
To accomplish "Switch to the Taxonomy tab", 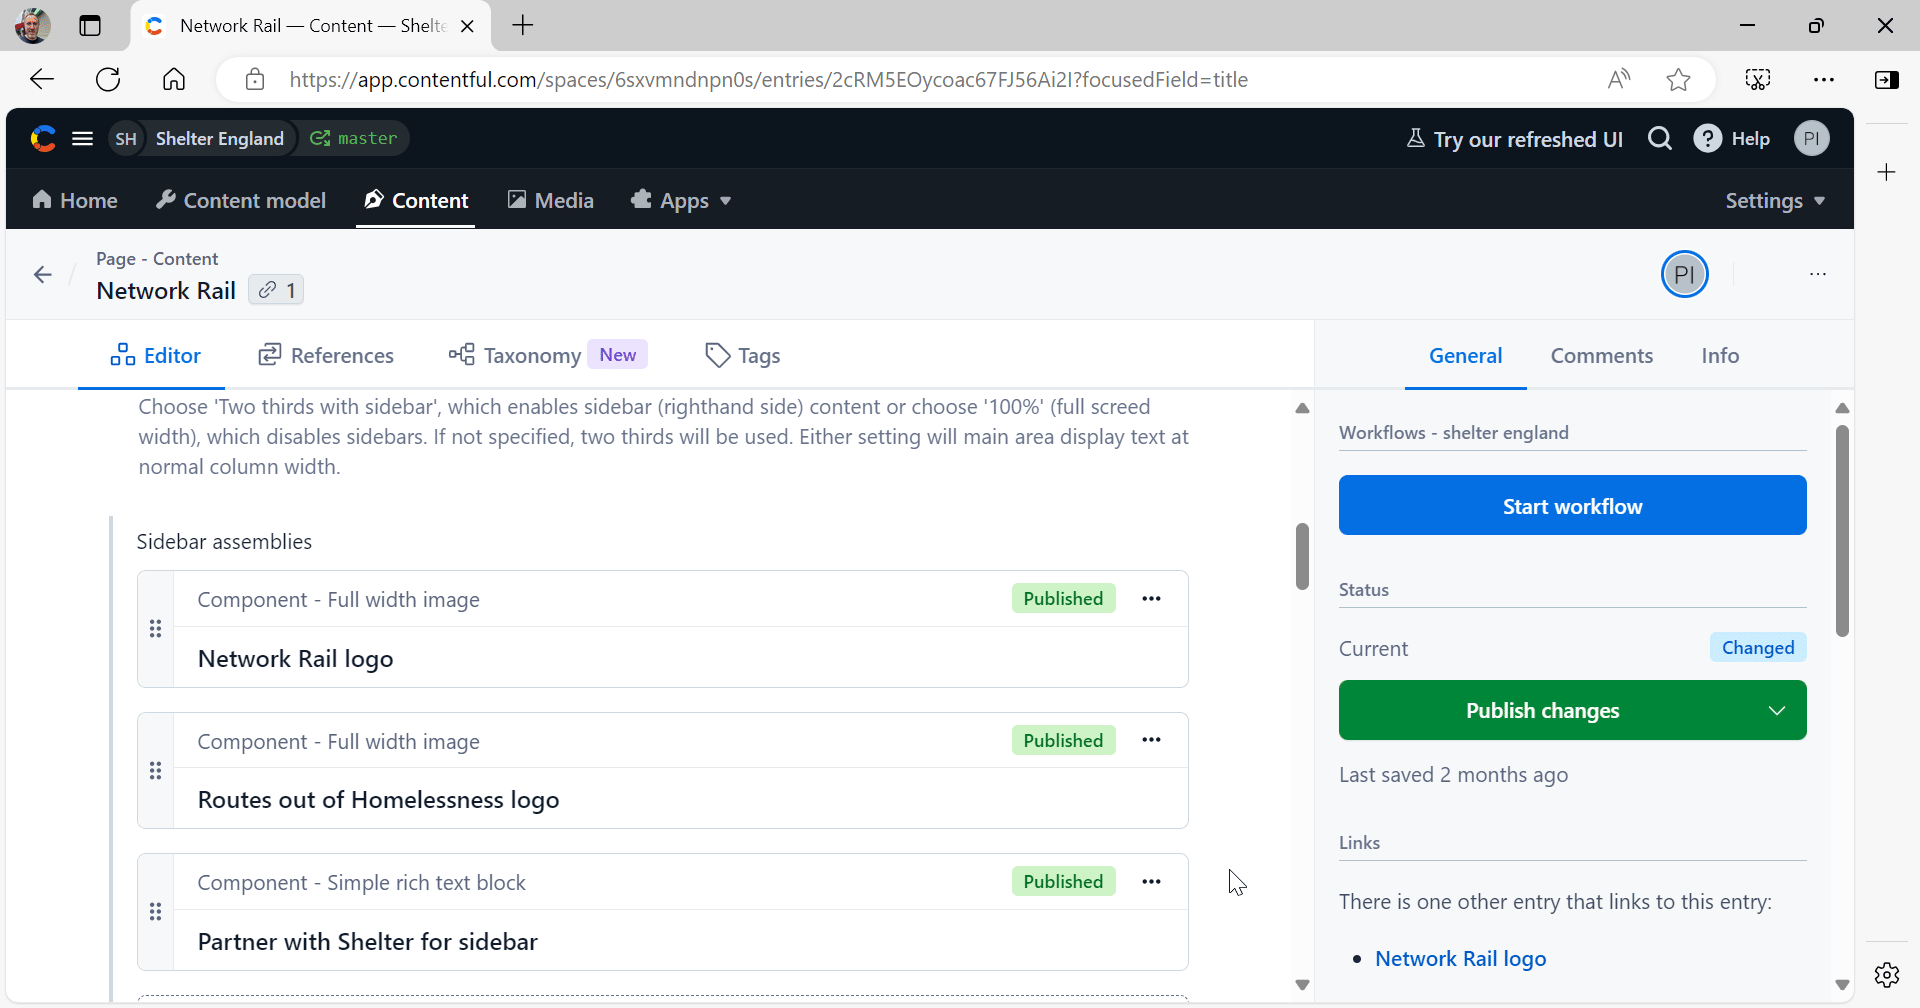I will 548,355.
